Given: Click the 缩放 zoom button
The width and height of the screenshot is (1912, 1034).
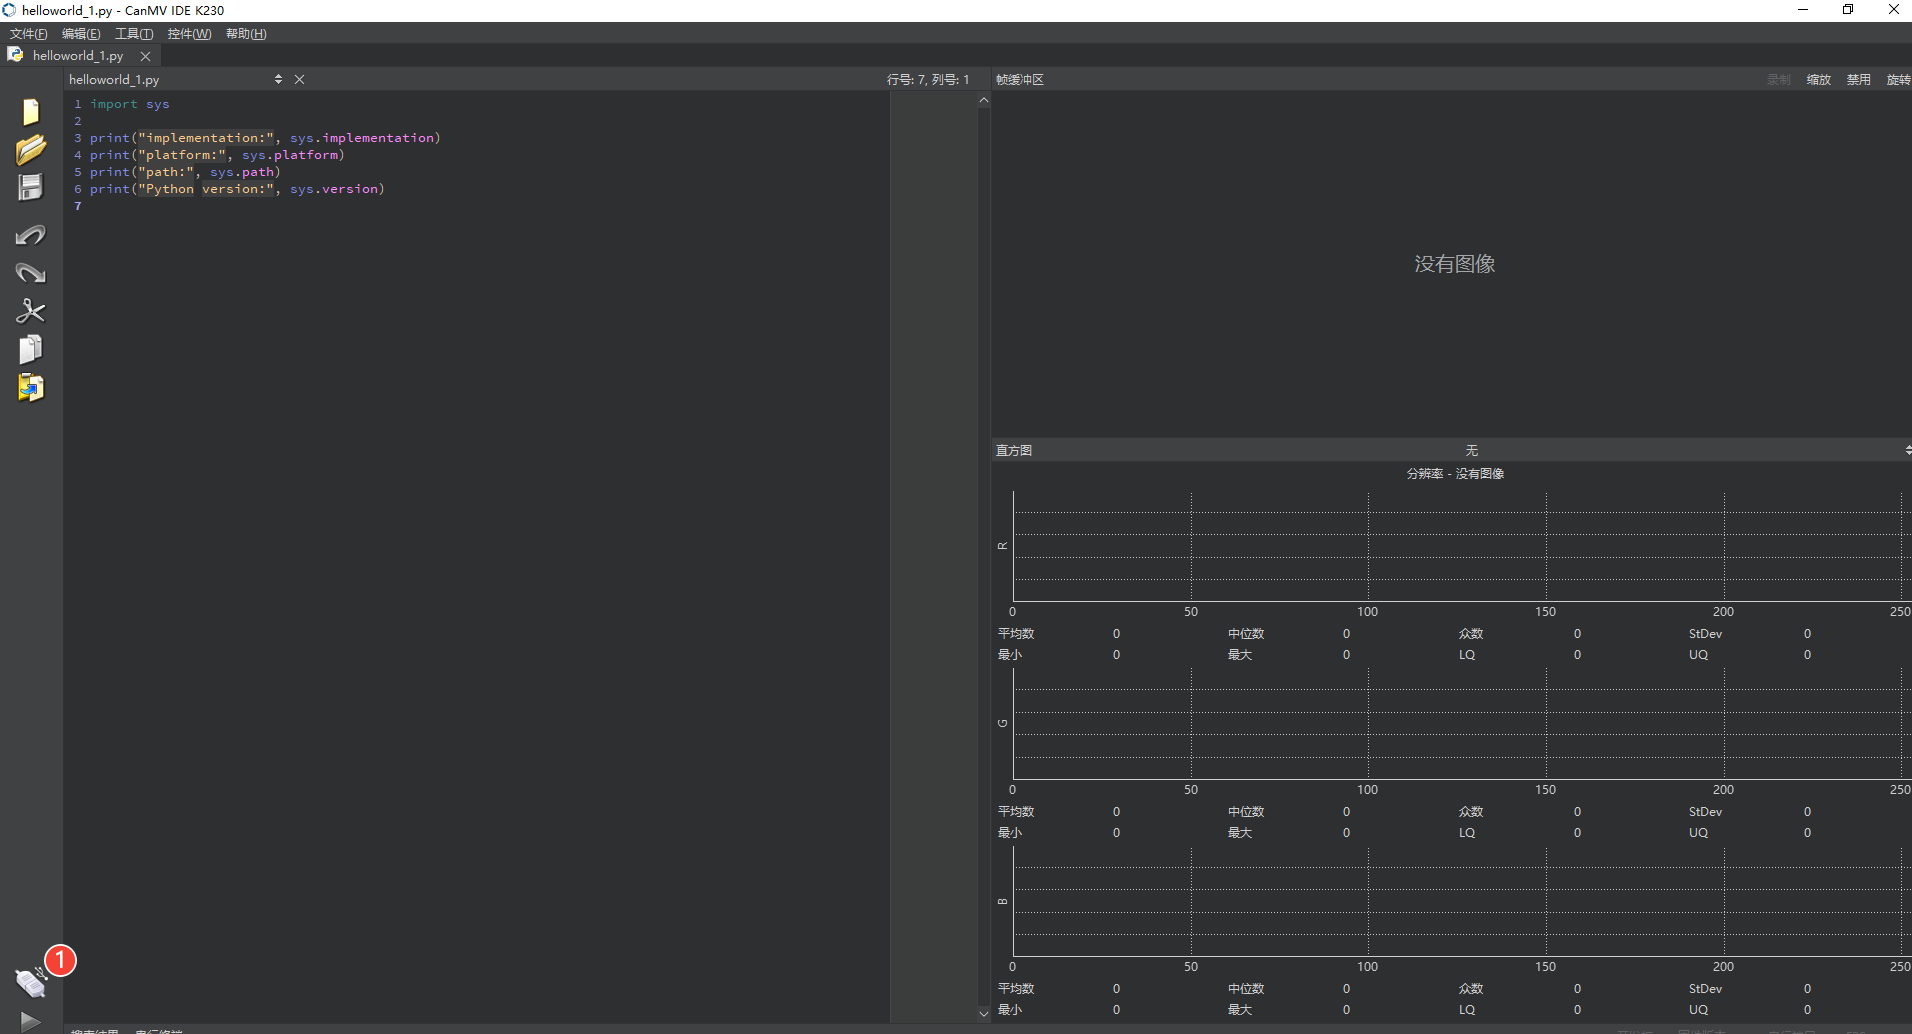Looking at the screenshot, I should coord(1818,80).
